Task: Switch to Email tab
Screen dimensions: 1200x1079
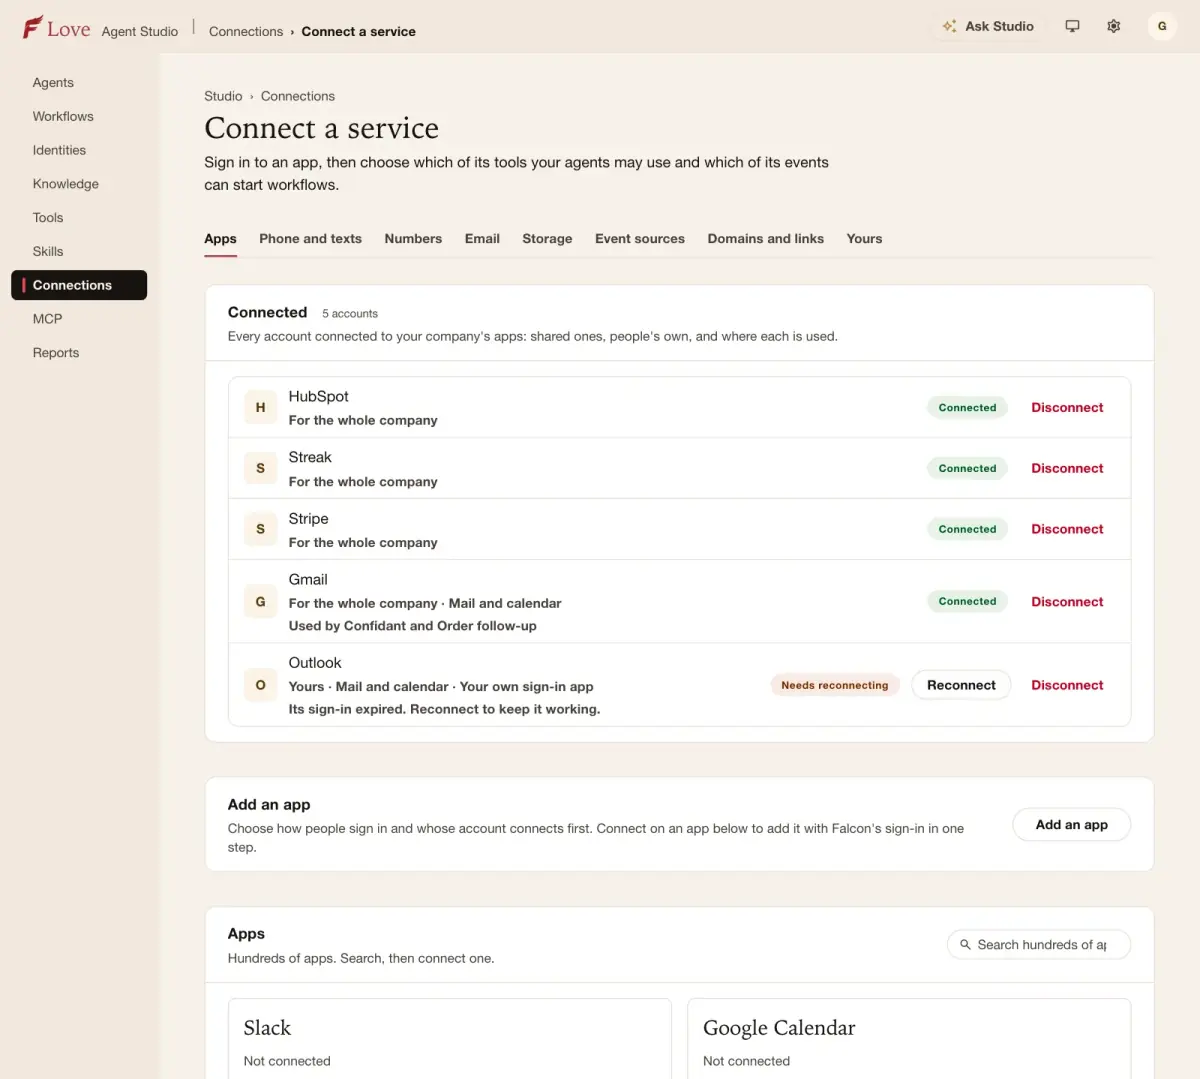Action: (482, 239)
